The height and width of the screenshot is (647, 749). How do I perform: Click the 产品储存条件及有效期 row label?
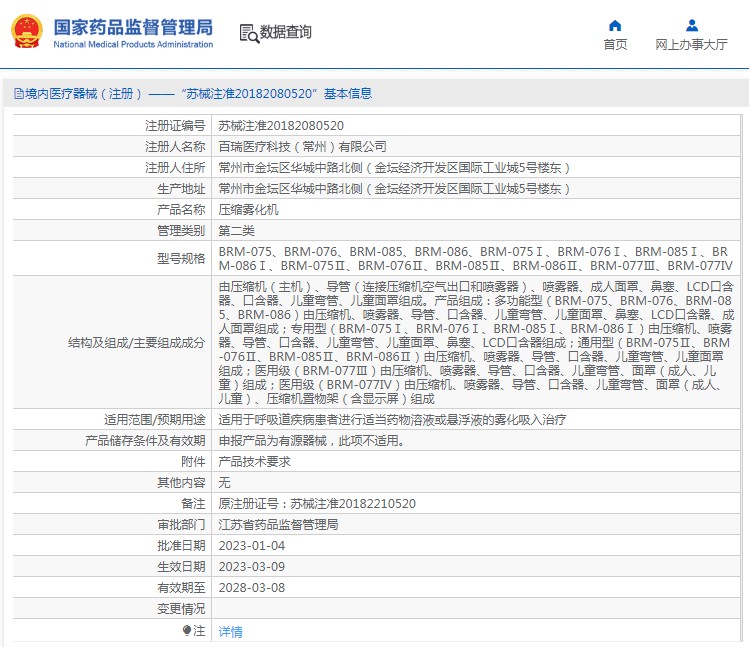[145, 441]
